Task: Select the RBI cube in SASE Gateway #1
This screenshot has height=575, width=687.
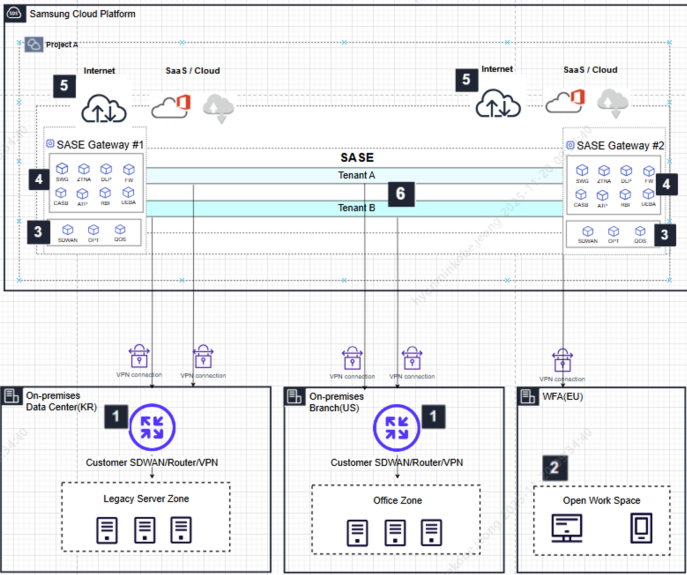Action: (105, 193)
